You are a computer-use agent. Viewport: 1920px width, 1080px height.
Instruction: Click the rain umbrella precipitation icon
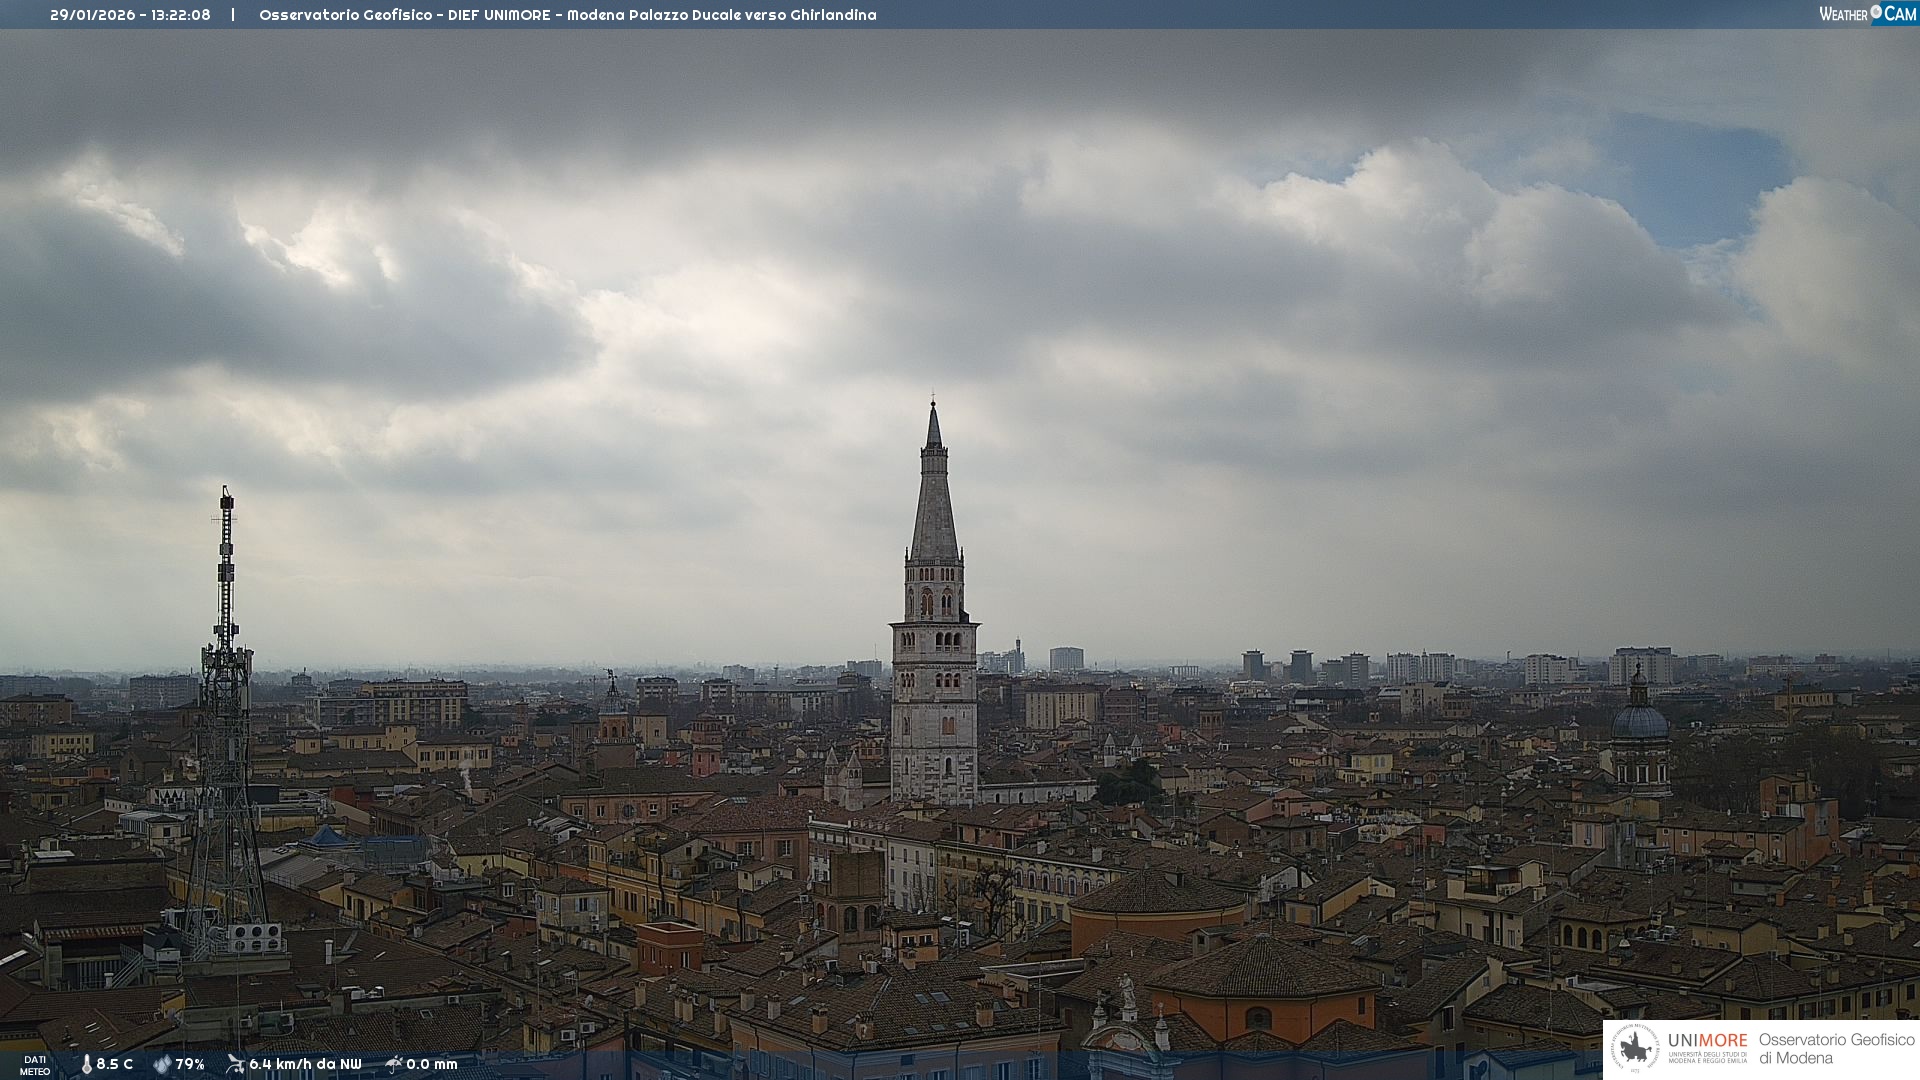[393, 1064]
